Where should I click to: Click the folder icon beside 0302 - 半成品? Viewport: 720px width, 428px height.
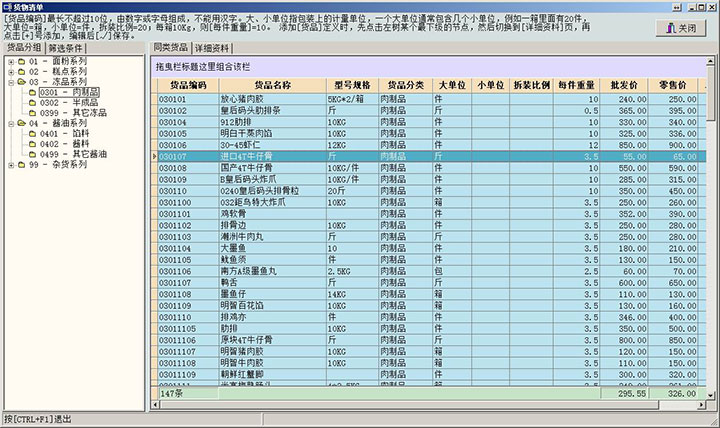pyautogui.click(x=33, y=102)
